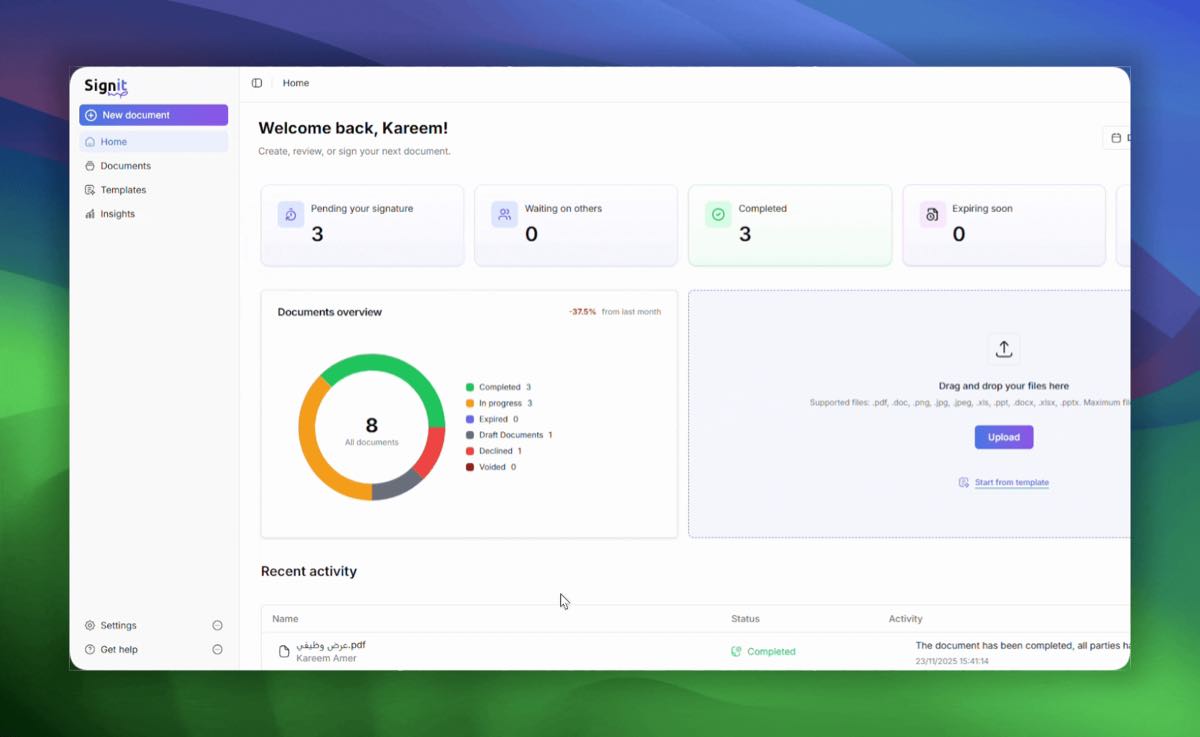This screenshot has height=737, width=1200.
Task: Click the upload arrow icon
Action: 1004,349
